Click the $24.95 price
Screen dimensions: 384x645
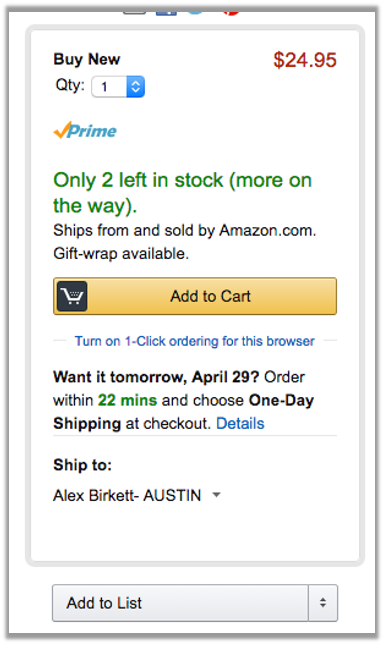pos(305,60)
